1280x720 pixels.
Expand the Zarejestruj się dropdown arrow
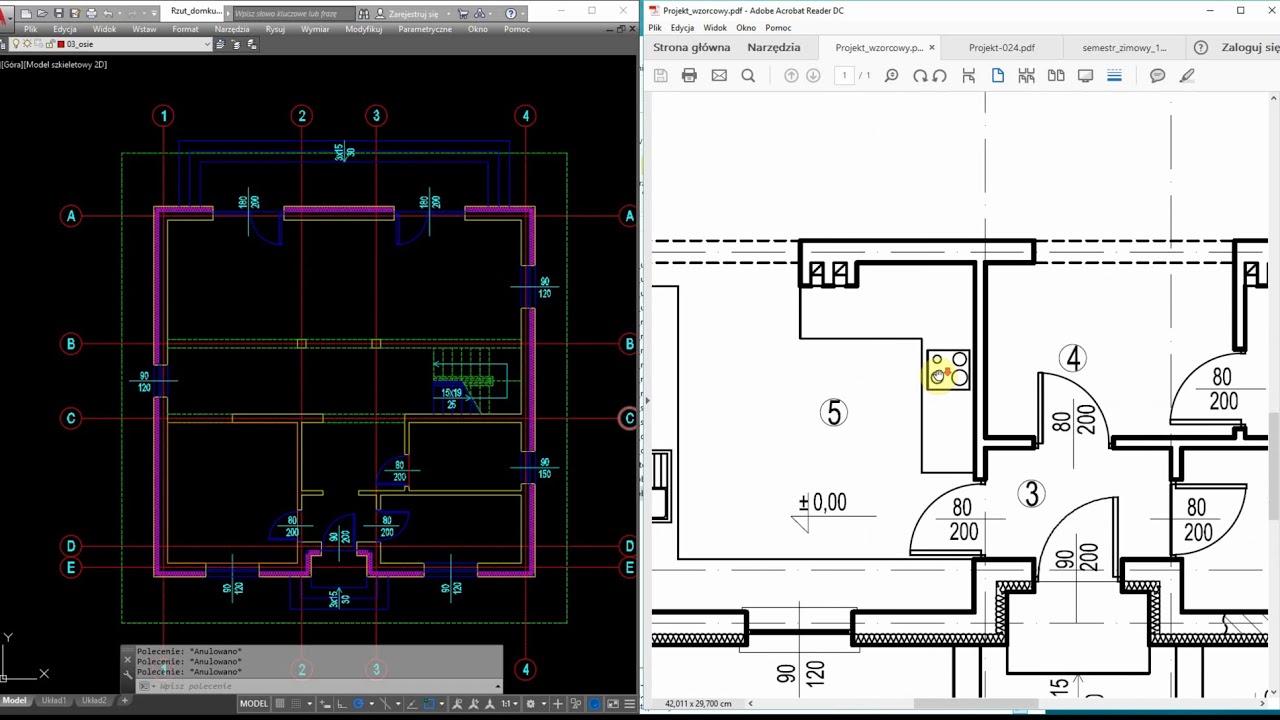click(448, 13)
